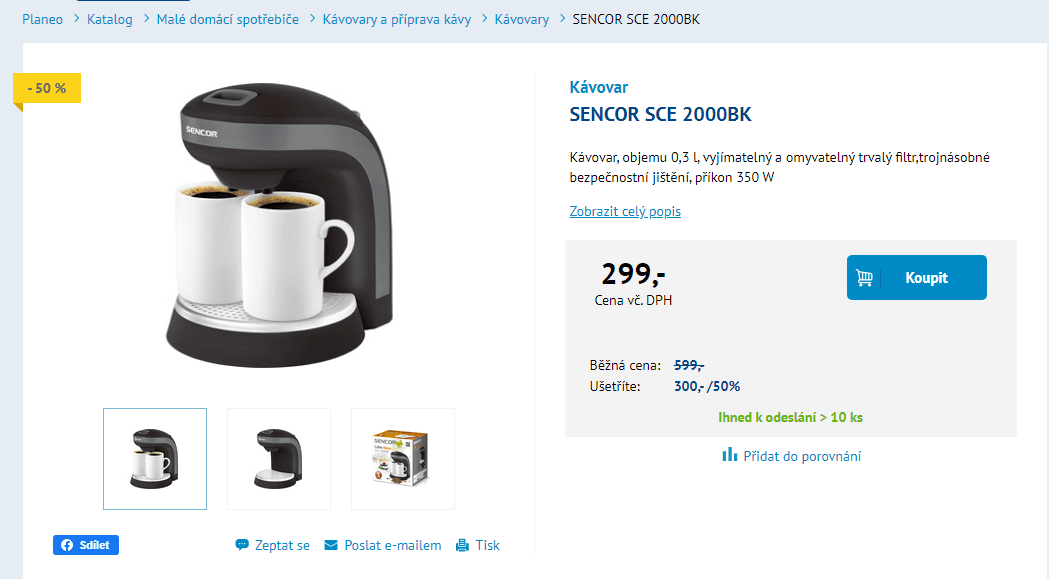The width and height of the screenshot is (1049, 579).
Task: Click the envelope icon beside Poslat e-mailem
Action: (x=330, y=544)
